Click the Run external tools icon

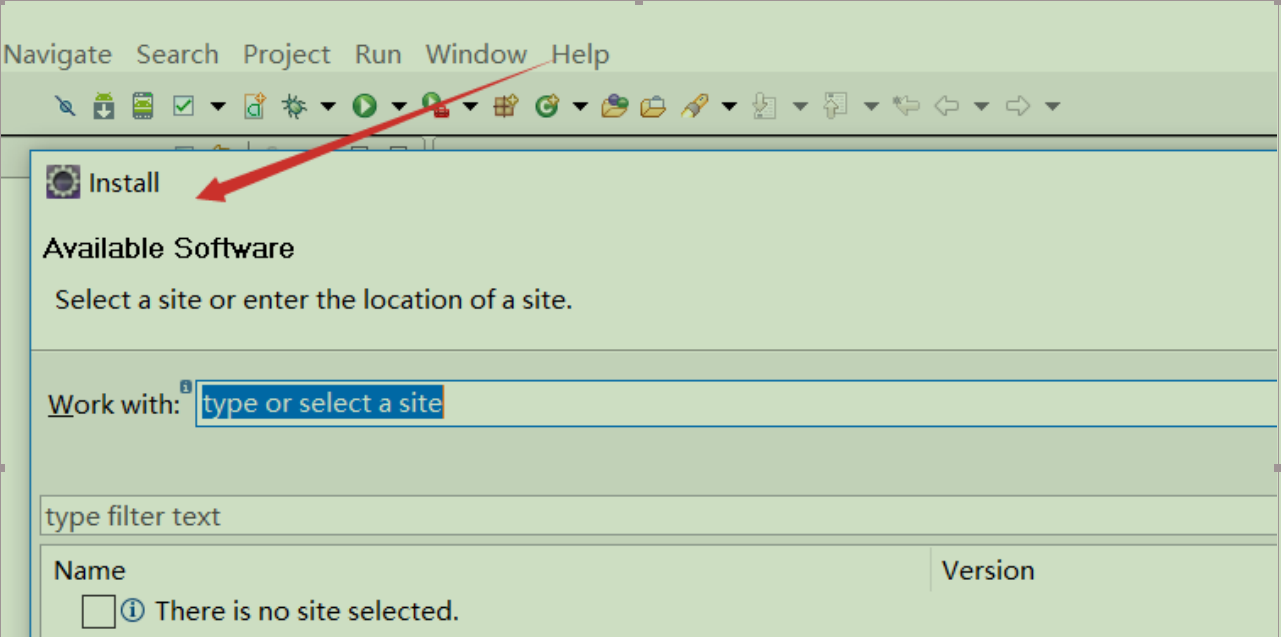click(x=435, y=105)
